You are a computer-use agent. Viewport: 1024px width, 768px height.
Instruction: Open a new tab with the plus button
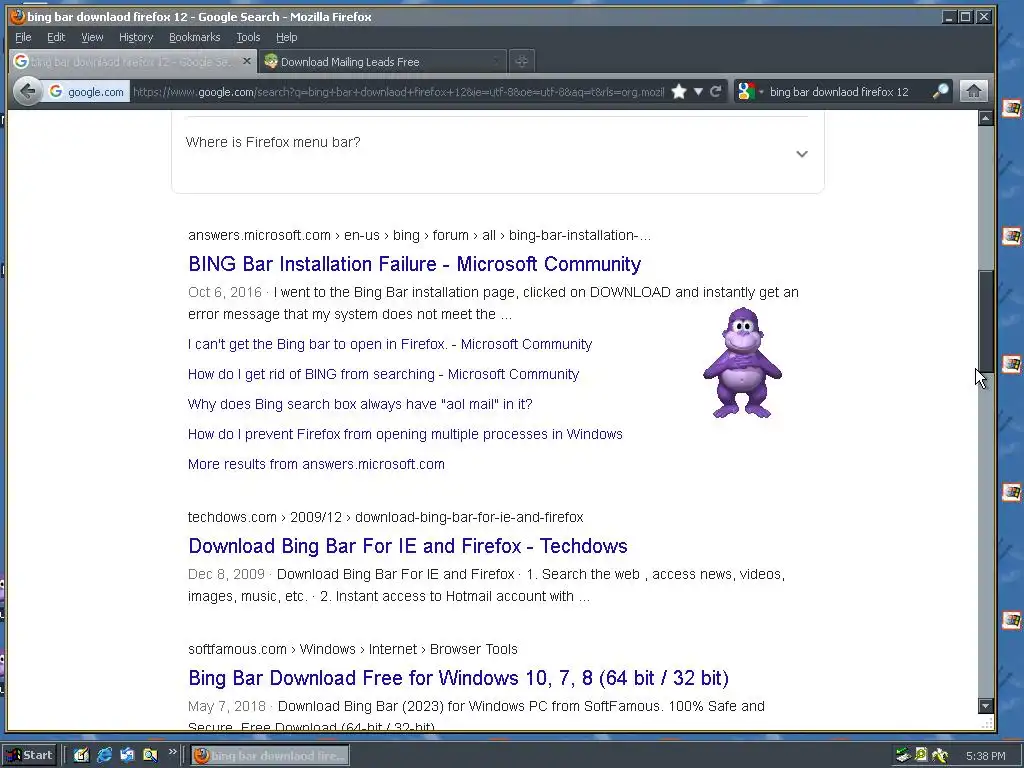(x=521, y=61)
